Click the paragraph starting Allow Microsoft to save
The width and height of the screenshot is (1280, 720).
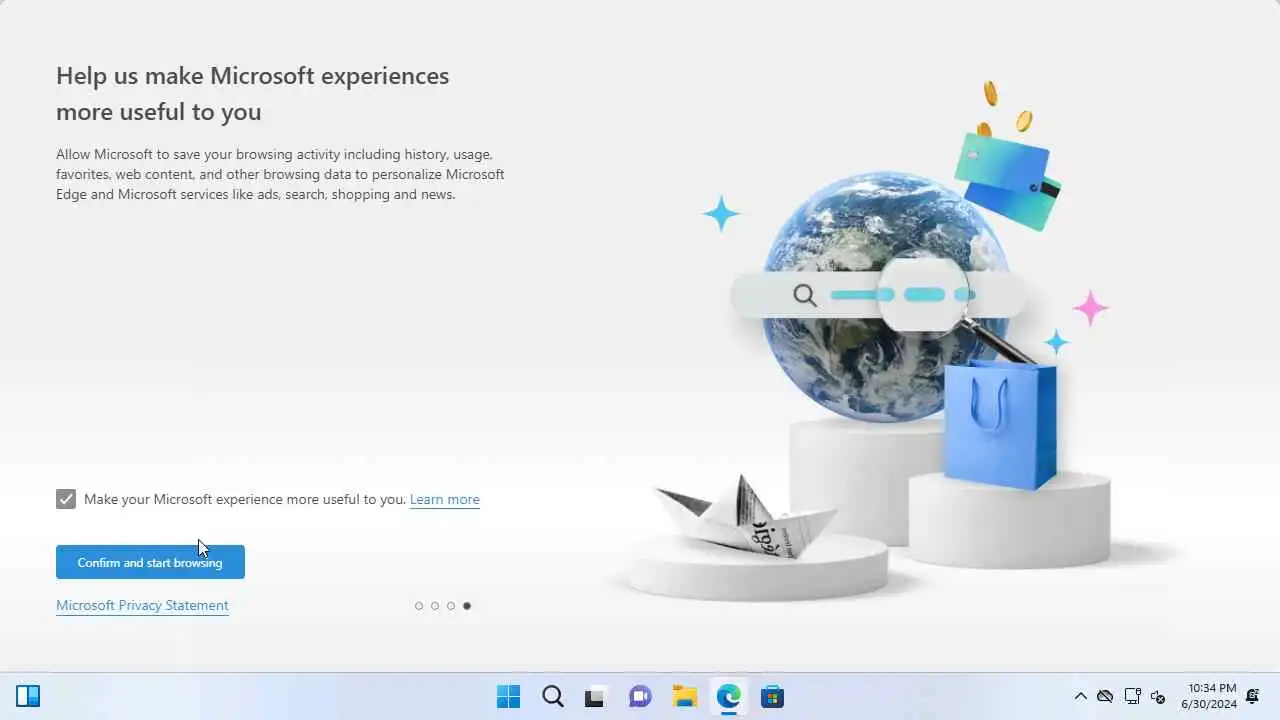(280, 174)
